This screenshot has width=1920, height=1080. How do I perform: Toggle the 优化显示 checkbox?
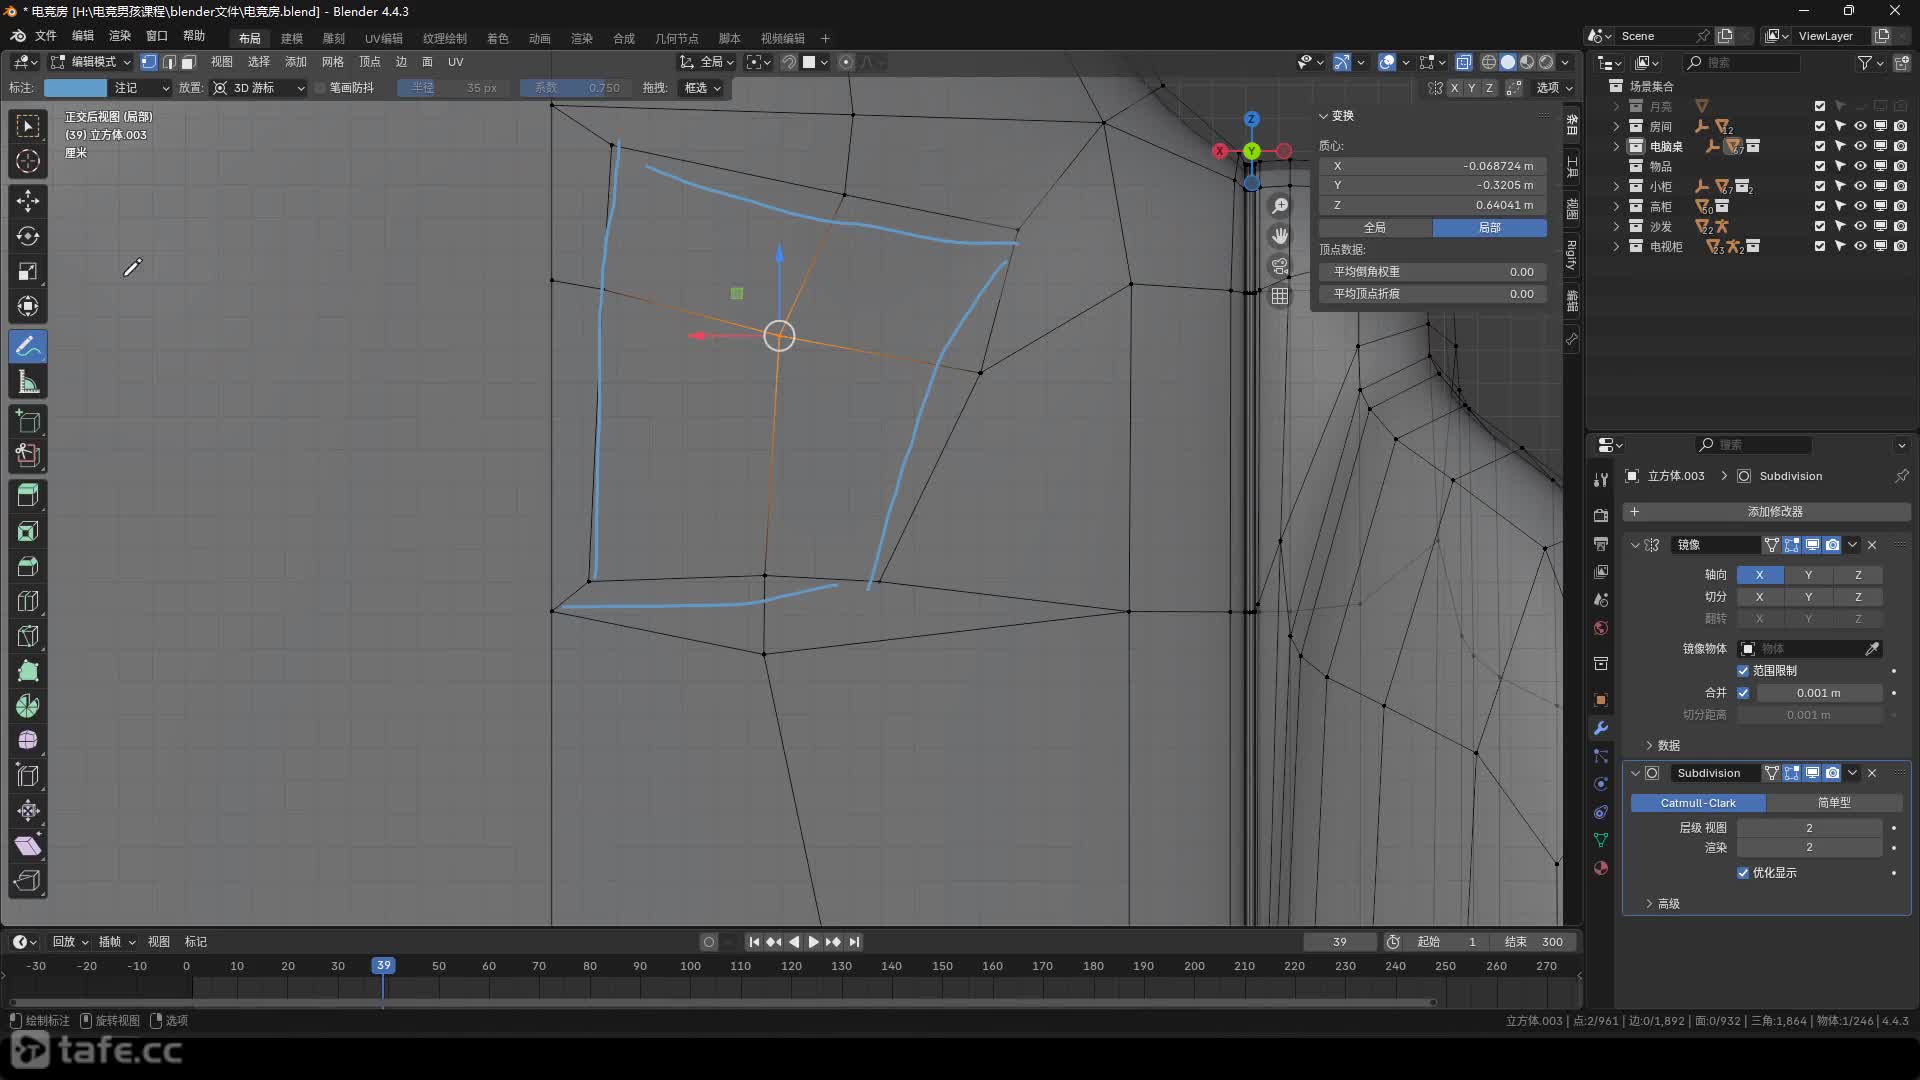pos(1743,873)
